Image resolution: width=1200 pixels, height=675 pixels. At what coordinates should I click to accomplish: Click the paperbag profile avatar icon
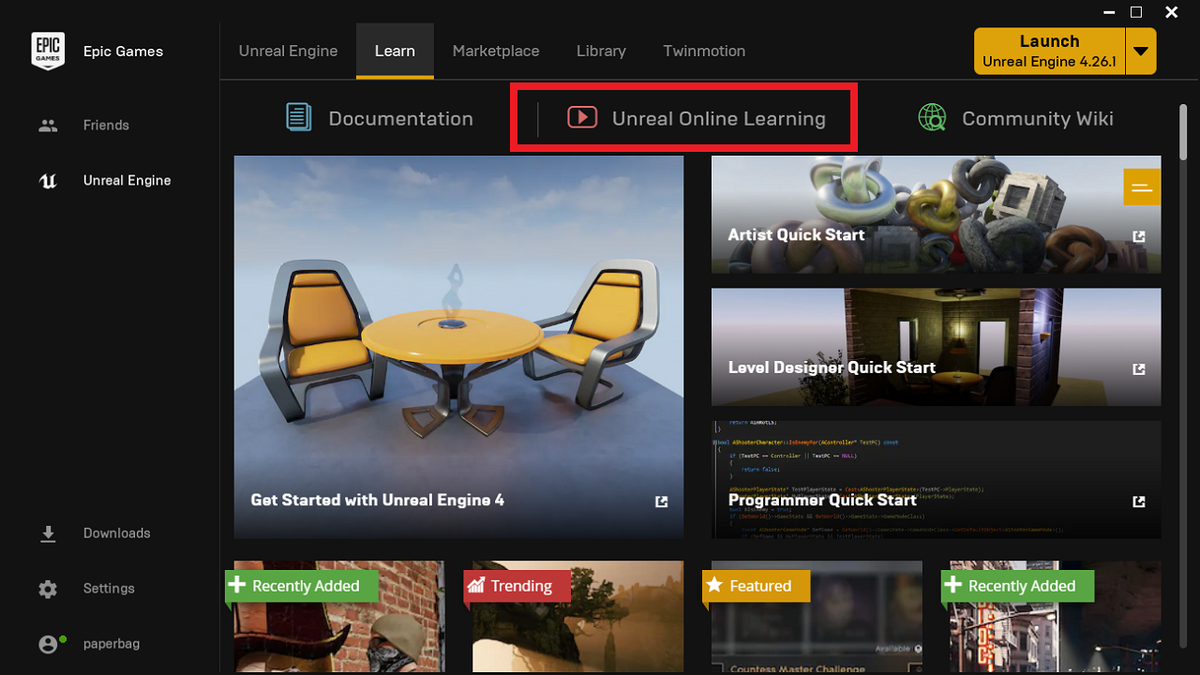(x=49, y=644)
